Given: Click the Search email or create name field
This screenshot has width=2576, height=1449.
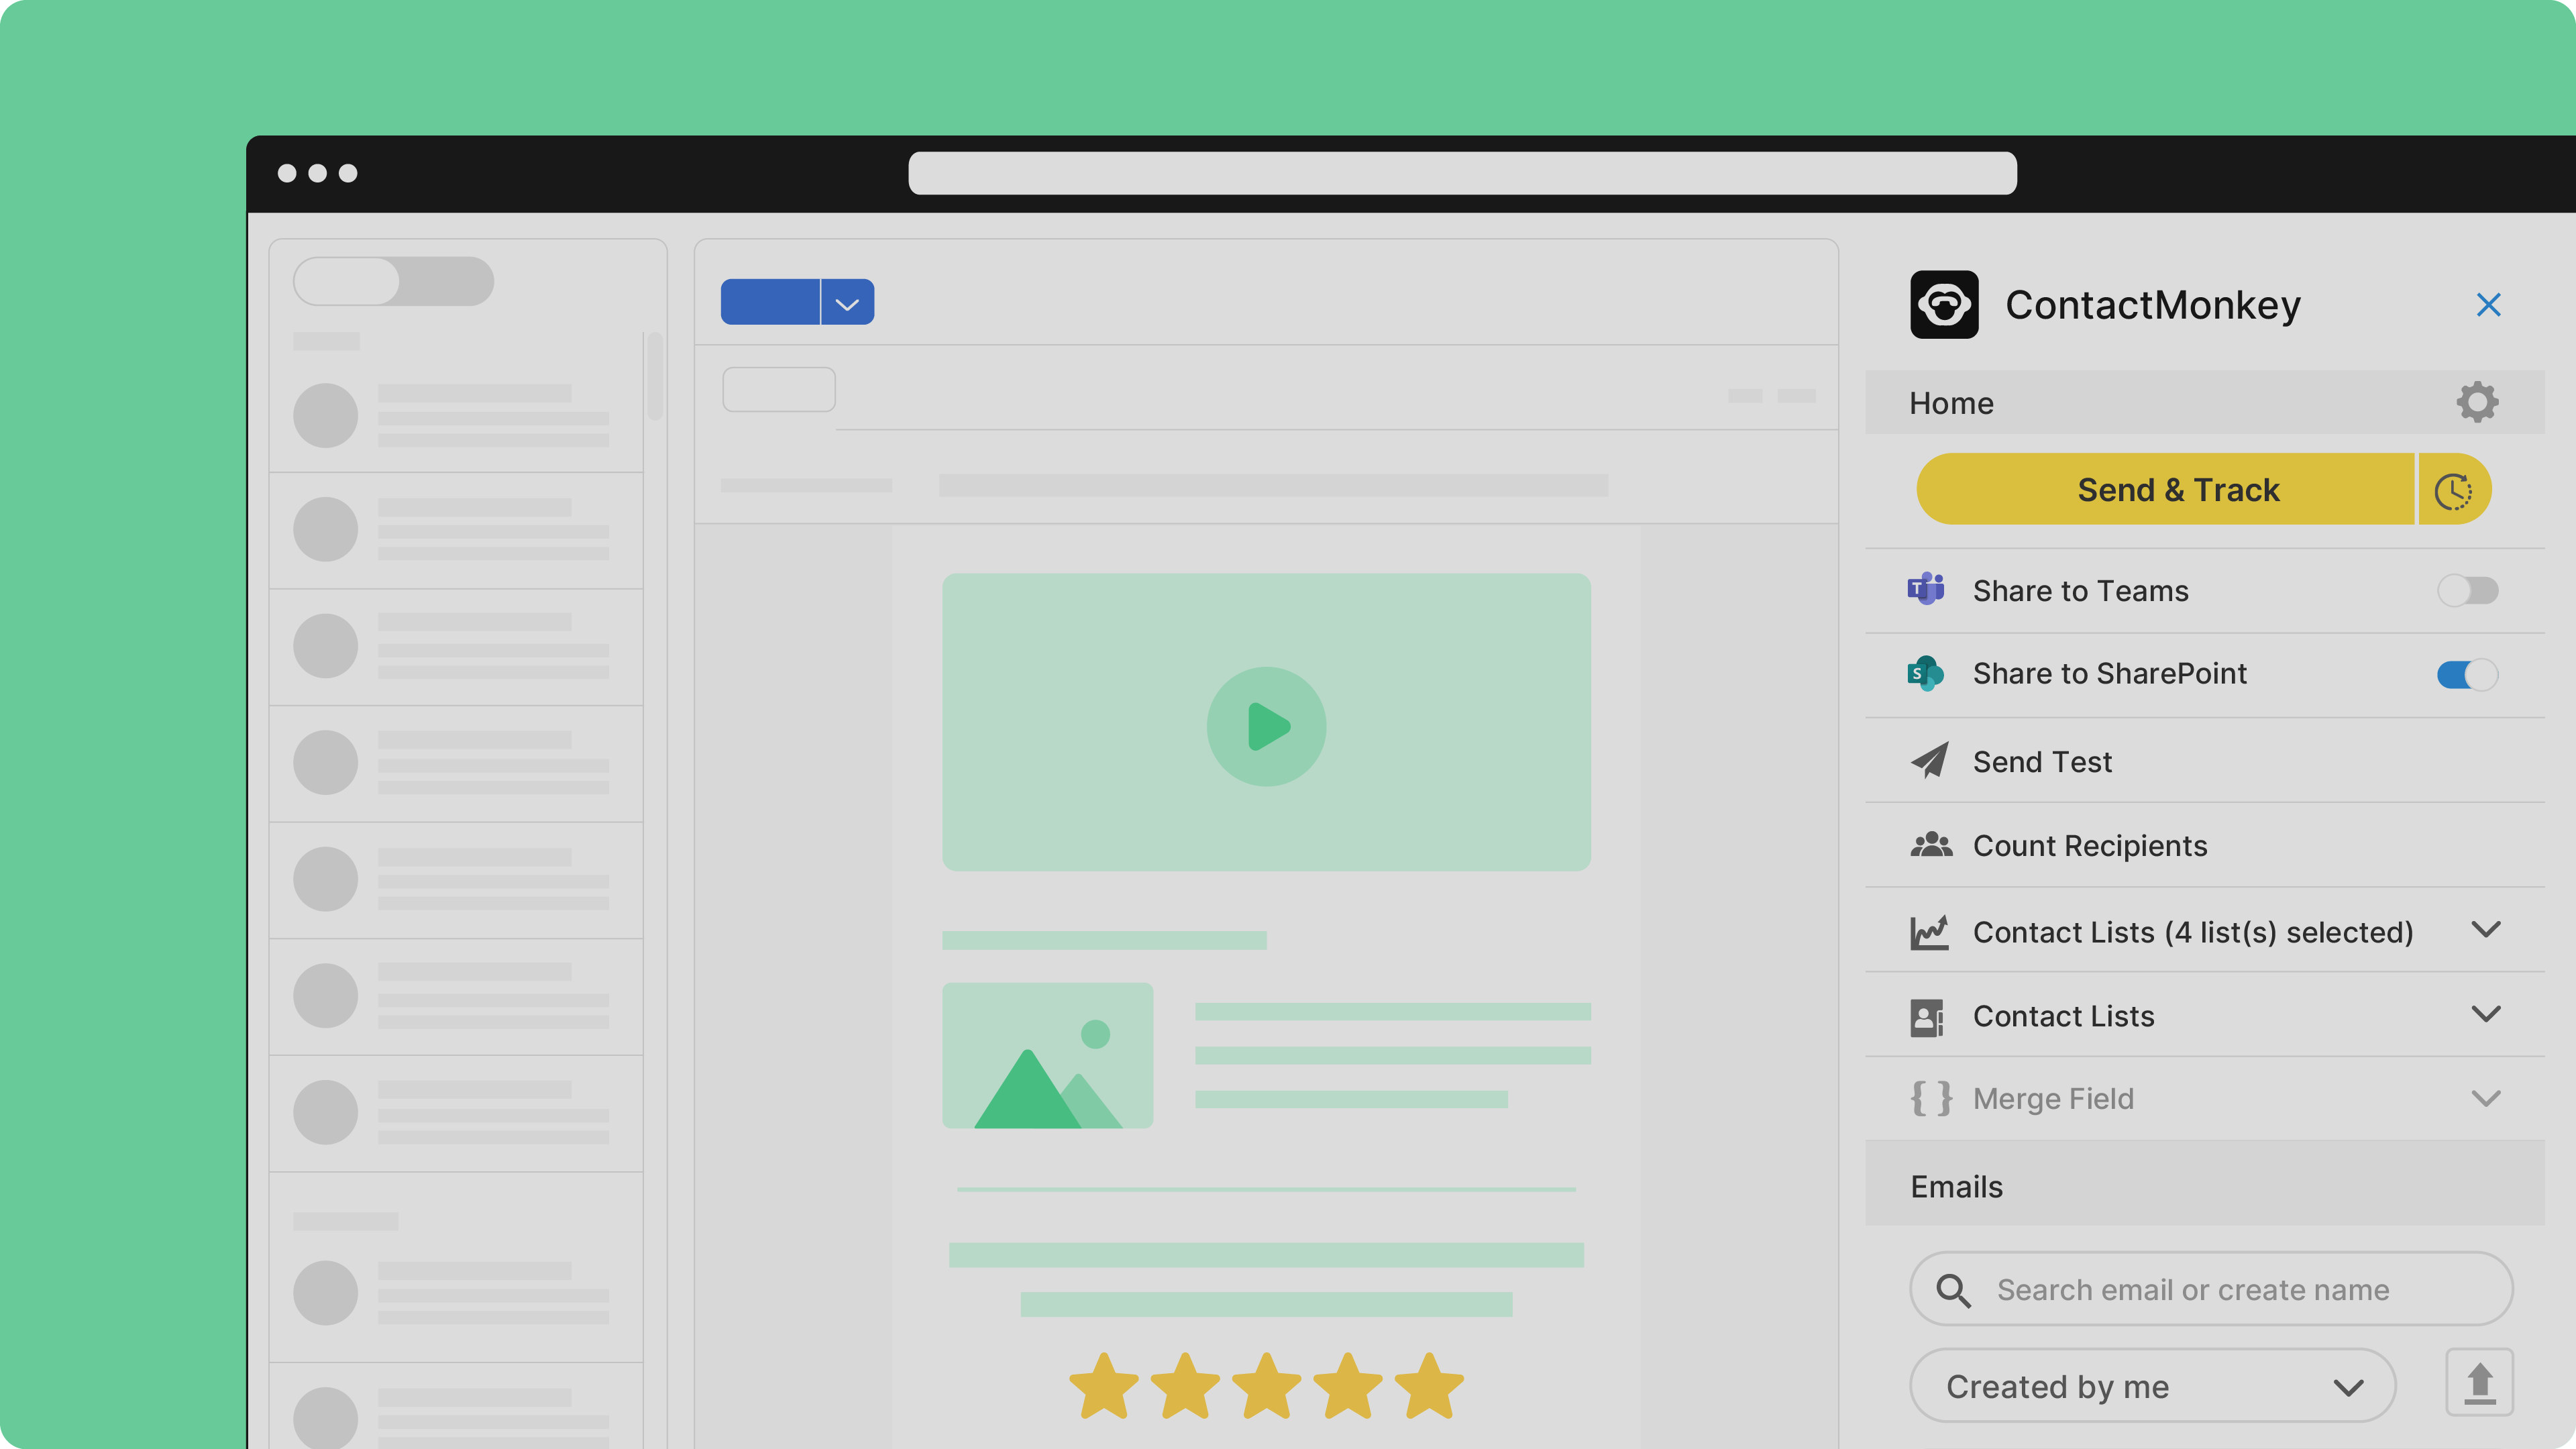Looking at the screenshot, I should pos(2192,1289).
